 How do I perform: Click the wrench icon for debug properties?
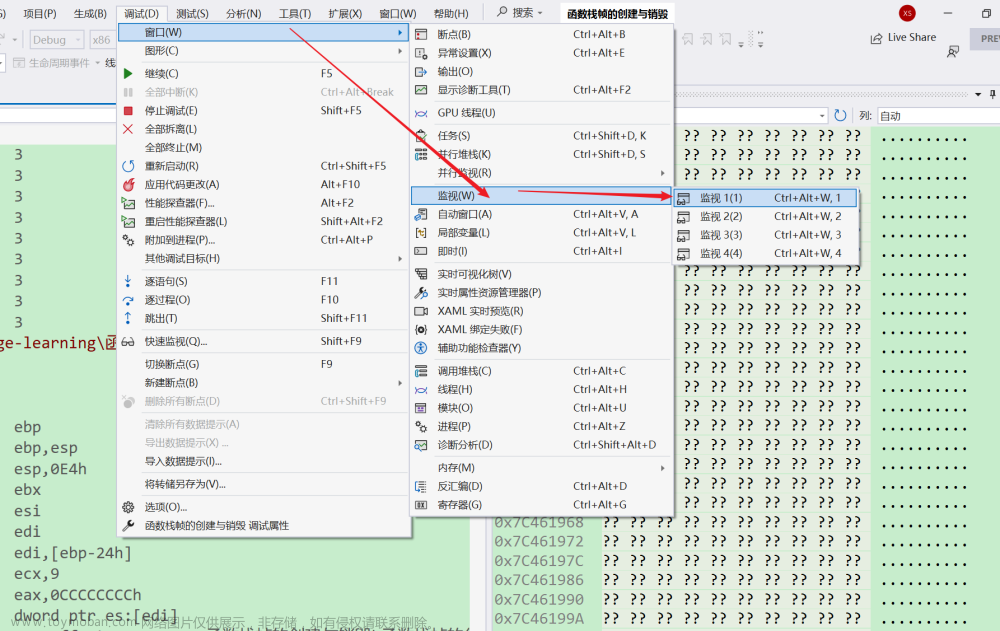[x=128, y=526]
